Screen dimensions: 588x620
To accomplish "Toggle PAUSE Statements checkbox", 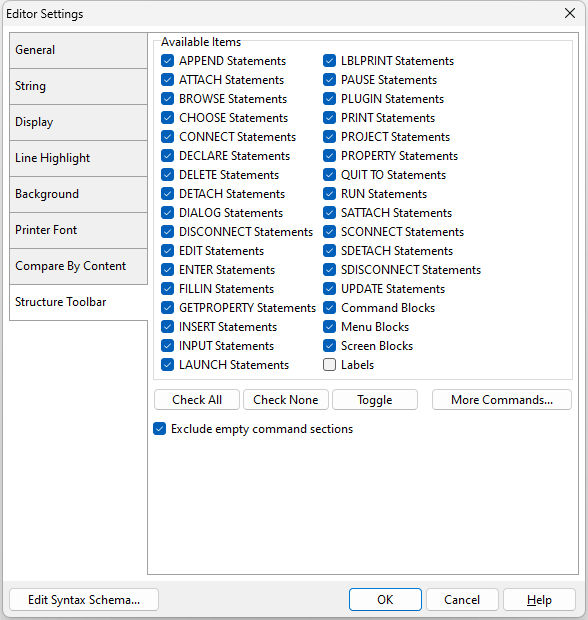I will point(329,80).
